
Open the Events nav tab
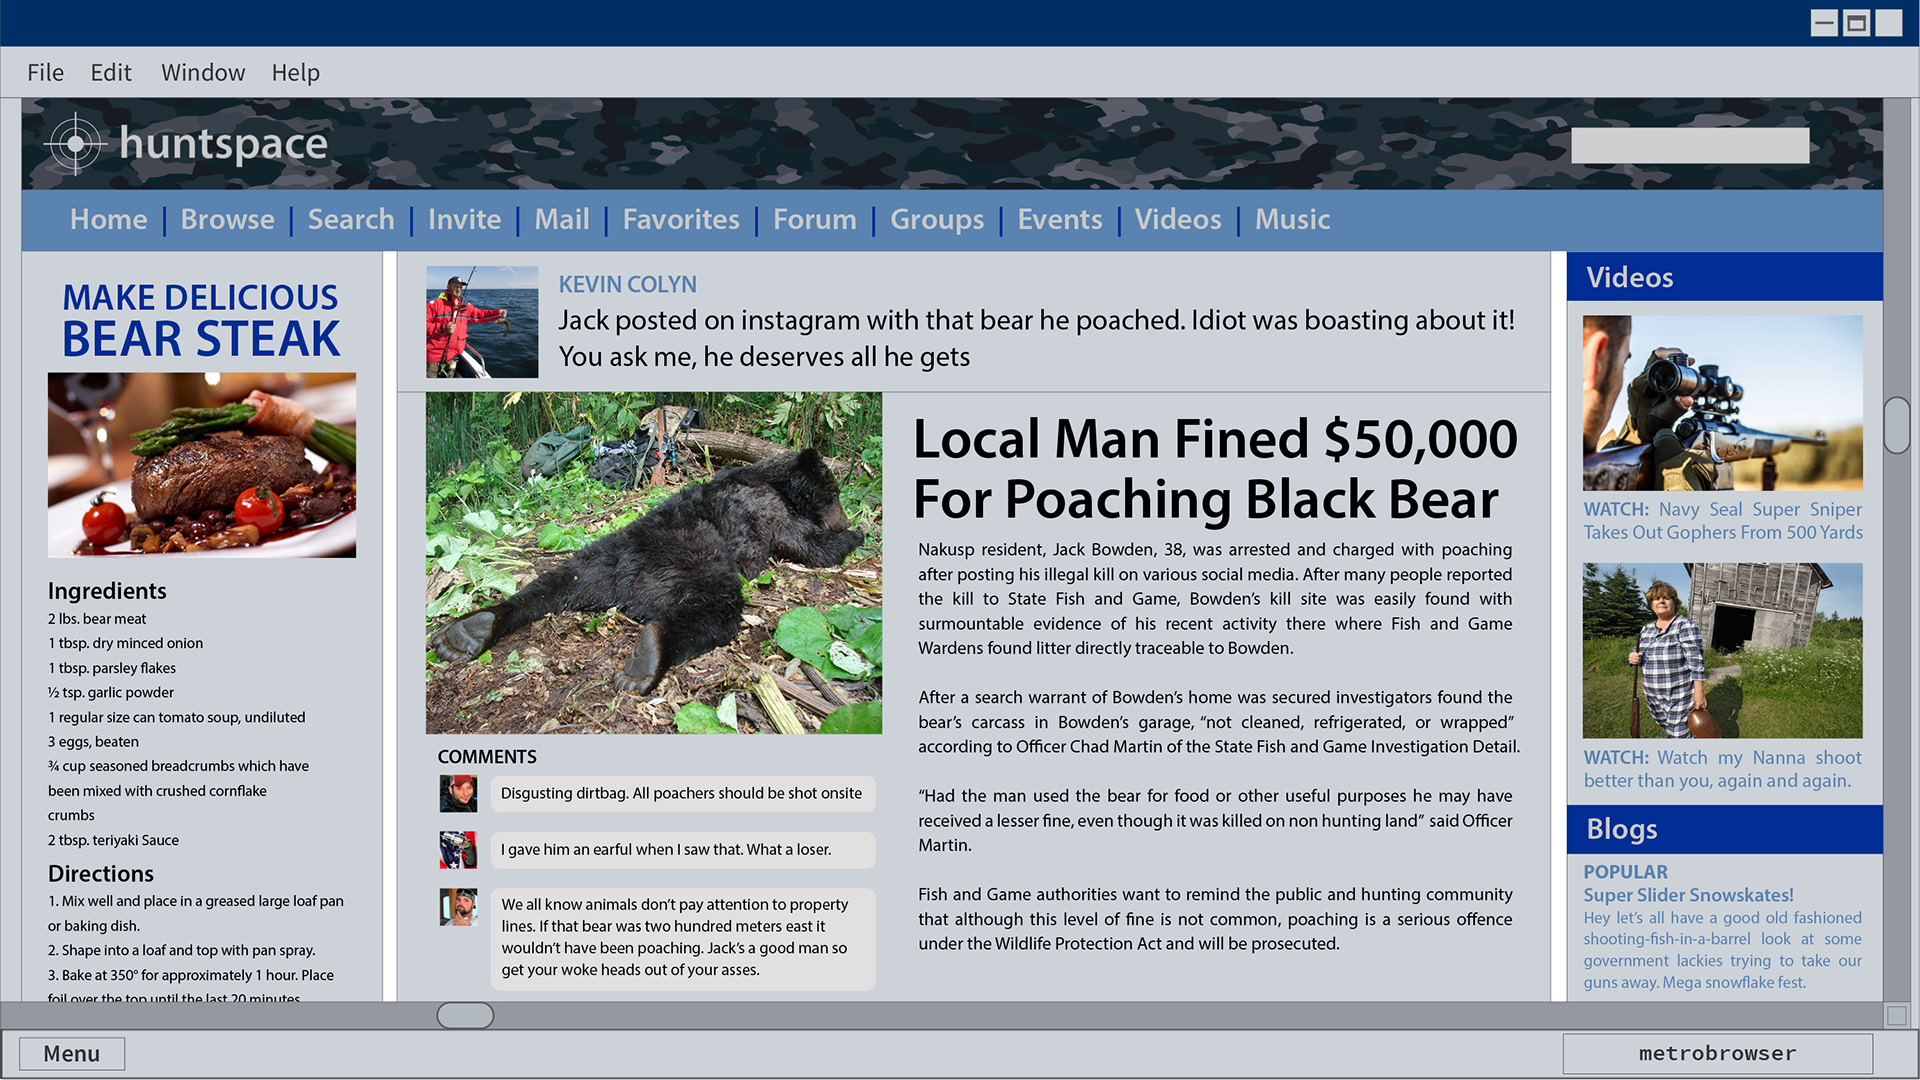click(x=1060, y=219)
